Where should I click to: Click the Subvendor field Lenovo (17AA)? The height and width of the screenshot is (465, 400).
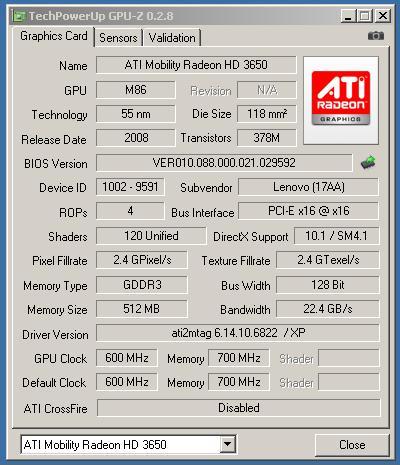[x=309, y=187]
